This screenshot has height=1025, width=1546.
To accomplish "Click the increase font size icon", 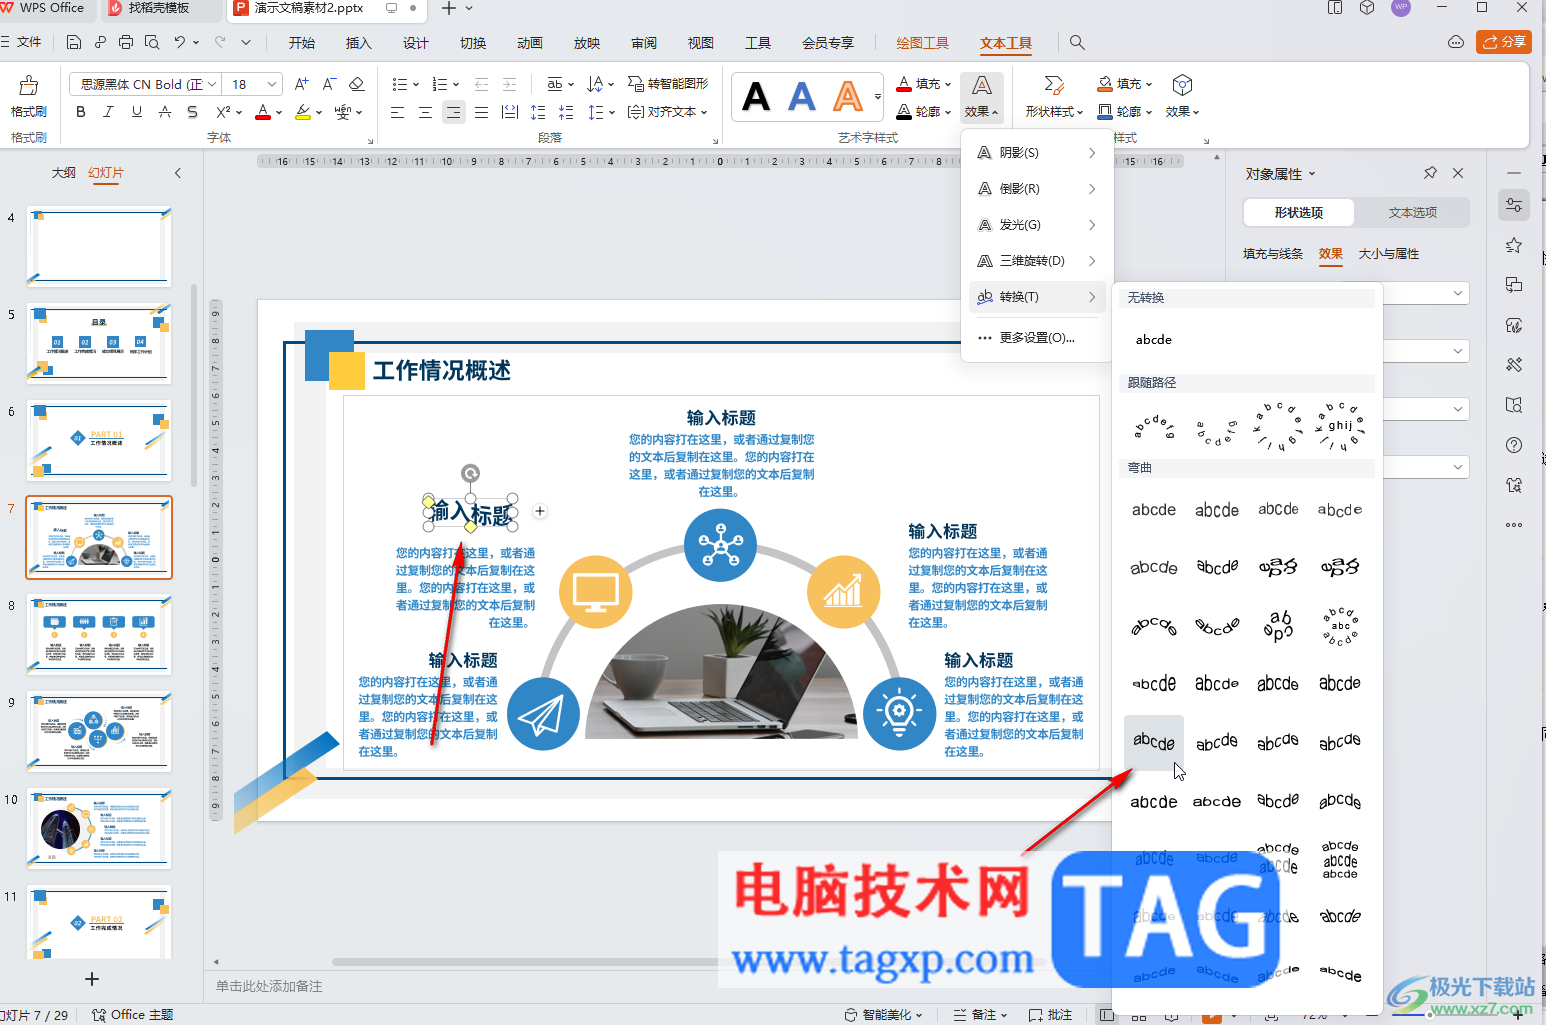I will click(x=301, y=84).
